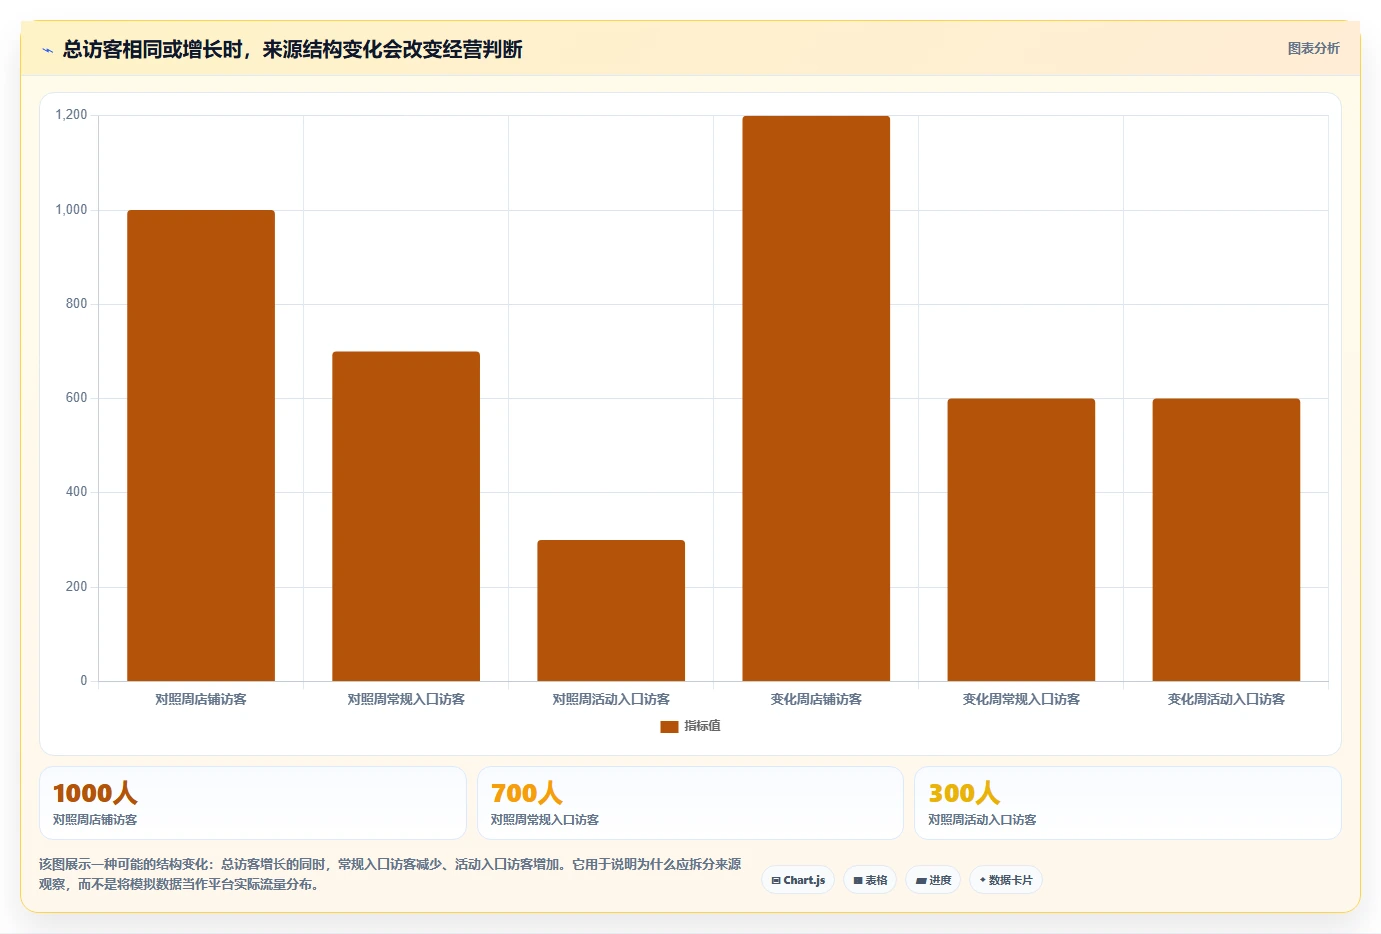This screenshot has height=934, width=1381.
Task: Click the 变化周常规入口访客 bar
Action: point(1021,540)
